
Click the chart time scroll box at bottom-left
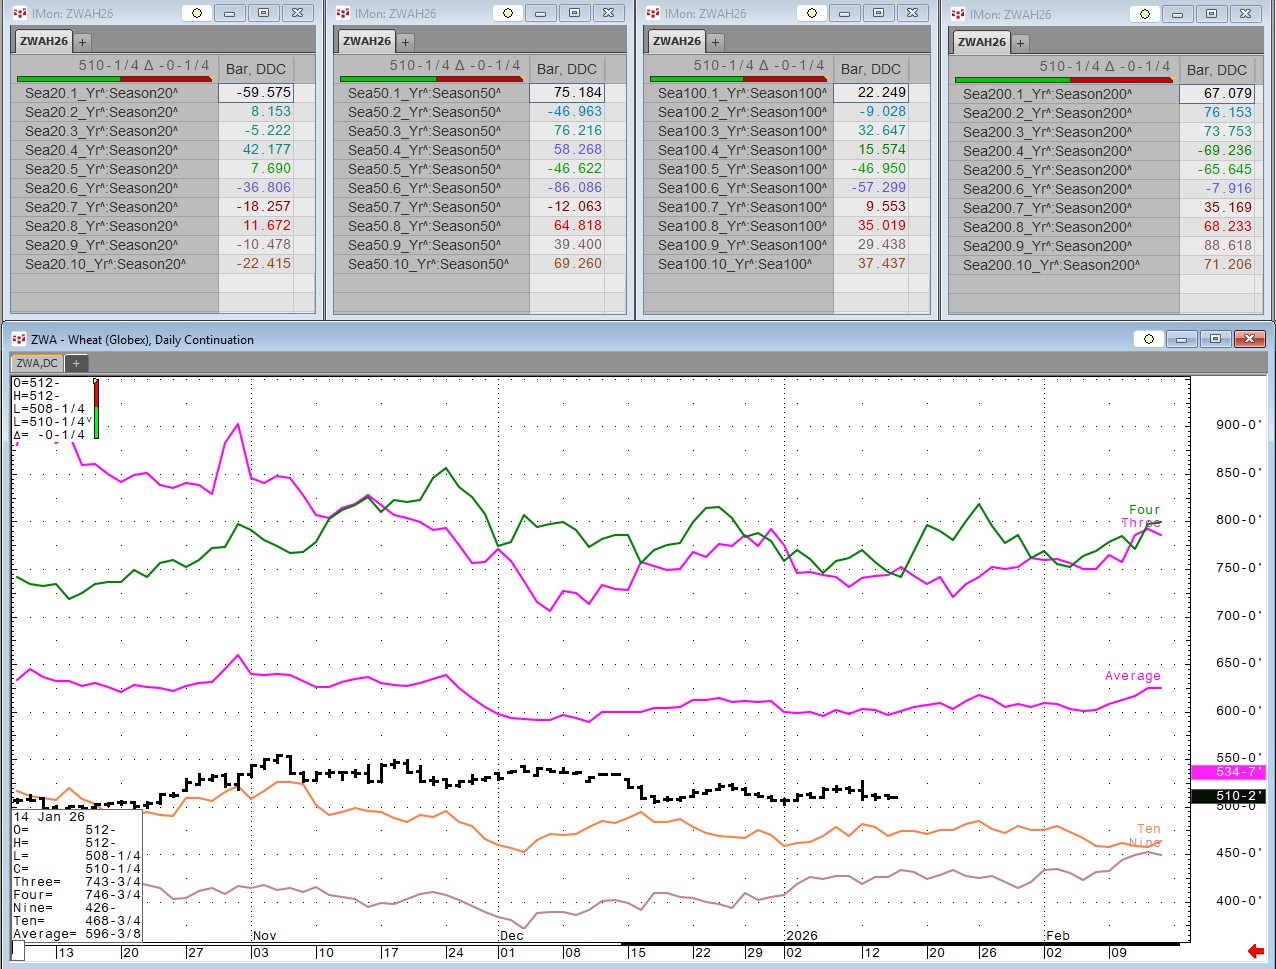[x=18, y=949]
